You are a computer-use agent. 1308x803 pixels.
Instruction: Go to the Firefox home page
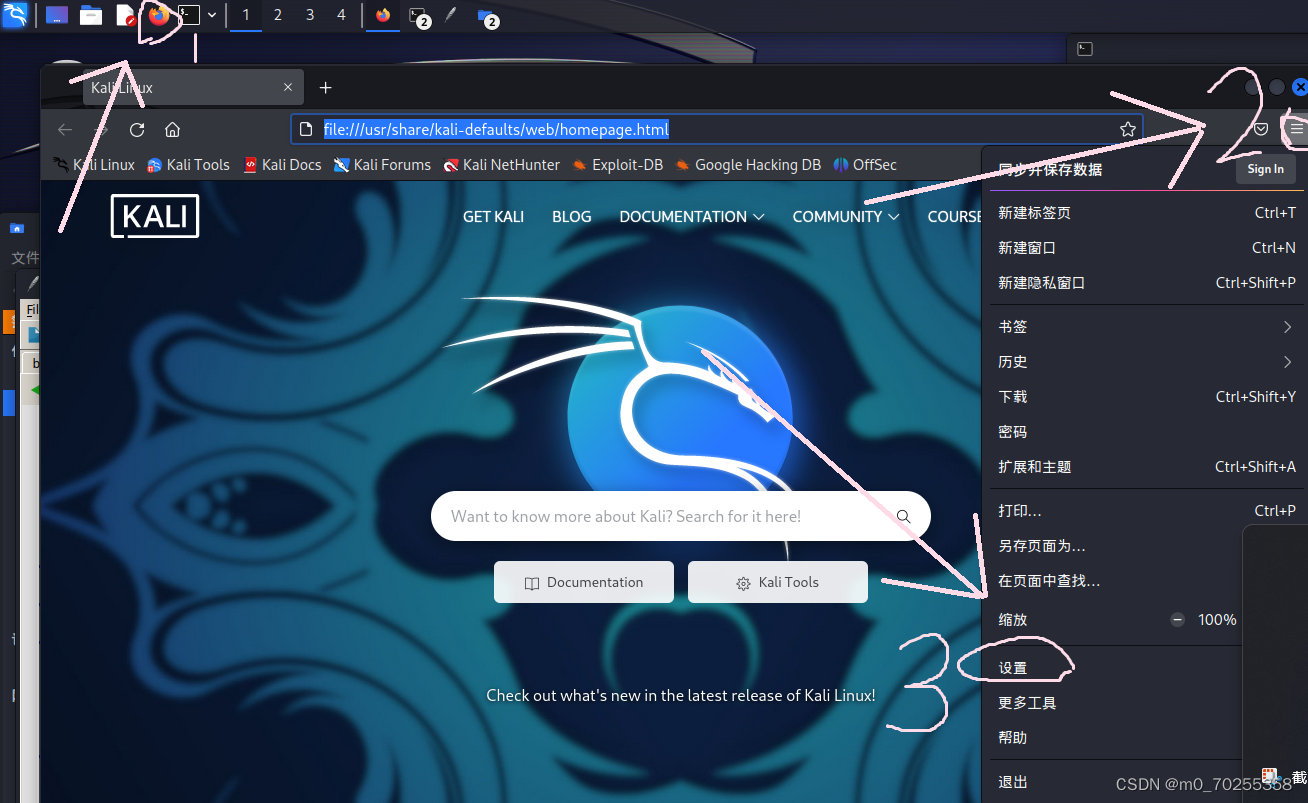point(173,129)
